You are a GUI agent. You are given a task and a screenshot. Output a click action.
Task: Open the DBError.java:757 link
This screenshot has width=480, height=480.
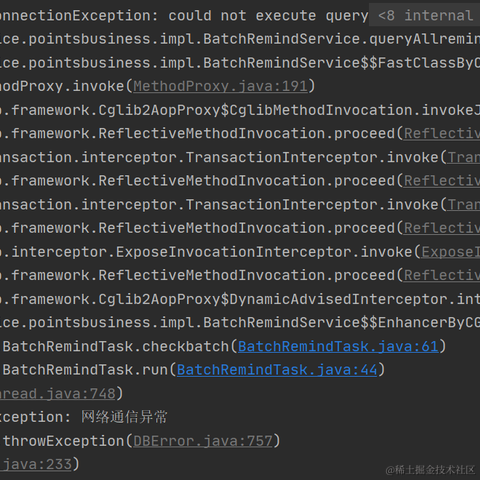203,441
